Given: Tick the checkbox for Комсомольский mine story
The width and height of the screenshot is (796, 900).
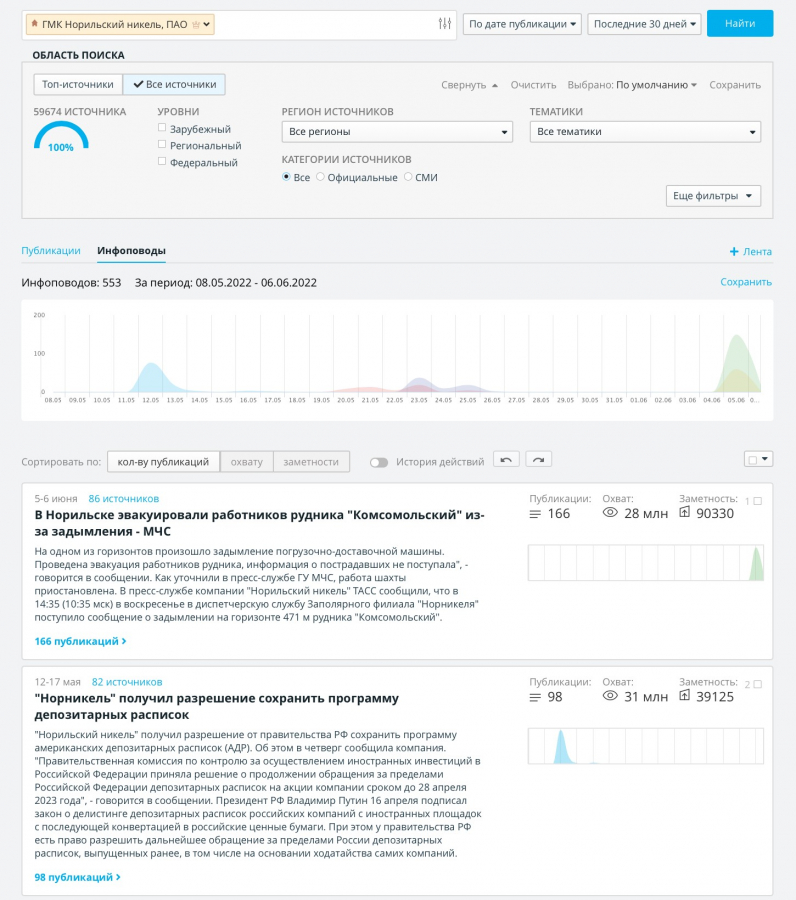Looking at the screenshot, I should point(758,501).
